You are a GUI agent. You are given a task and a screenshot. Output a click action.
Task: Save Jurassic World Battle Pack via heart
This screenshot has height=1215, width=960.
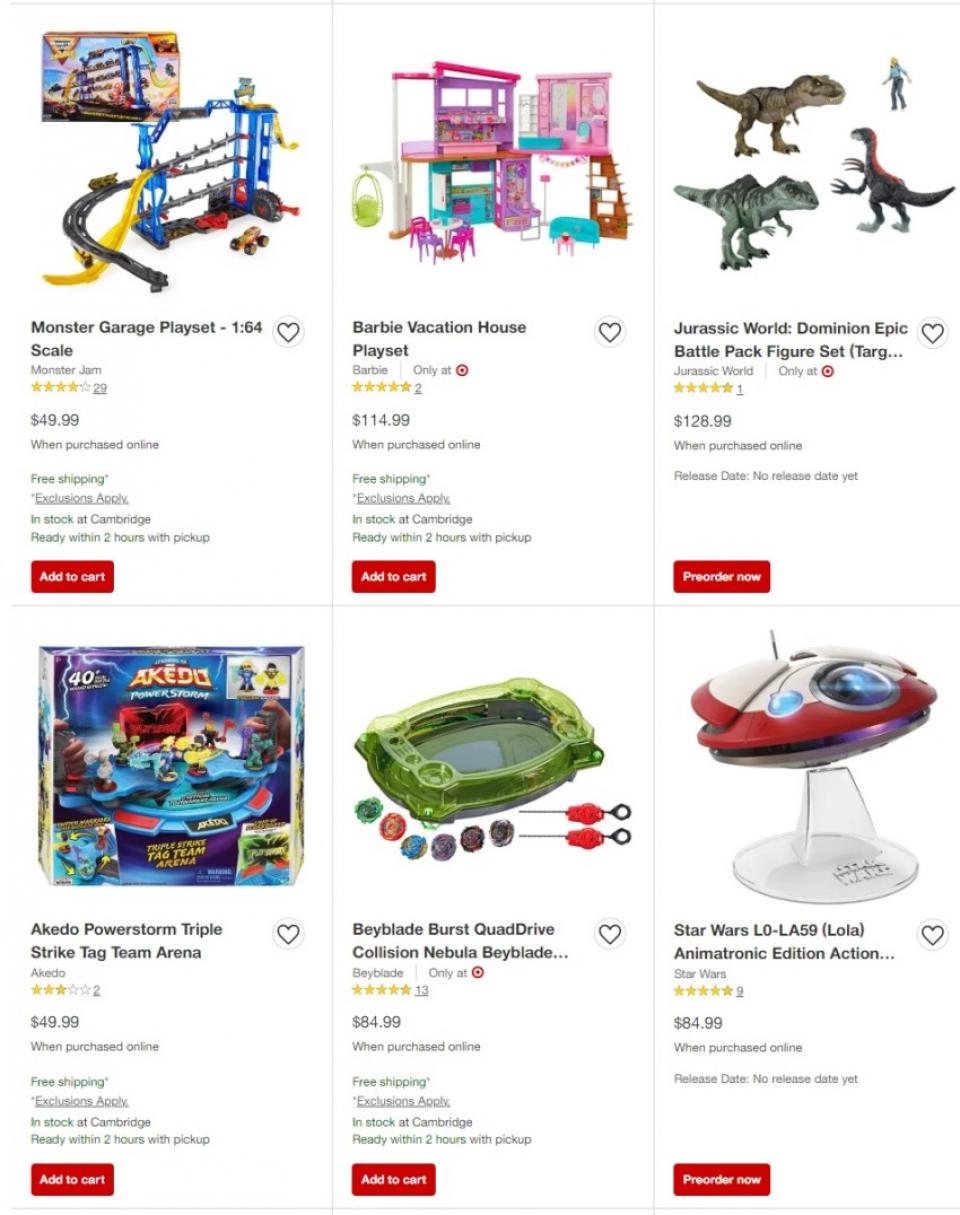coord(932,333)
